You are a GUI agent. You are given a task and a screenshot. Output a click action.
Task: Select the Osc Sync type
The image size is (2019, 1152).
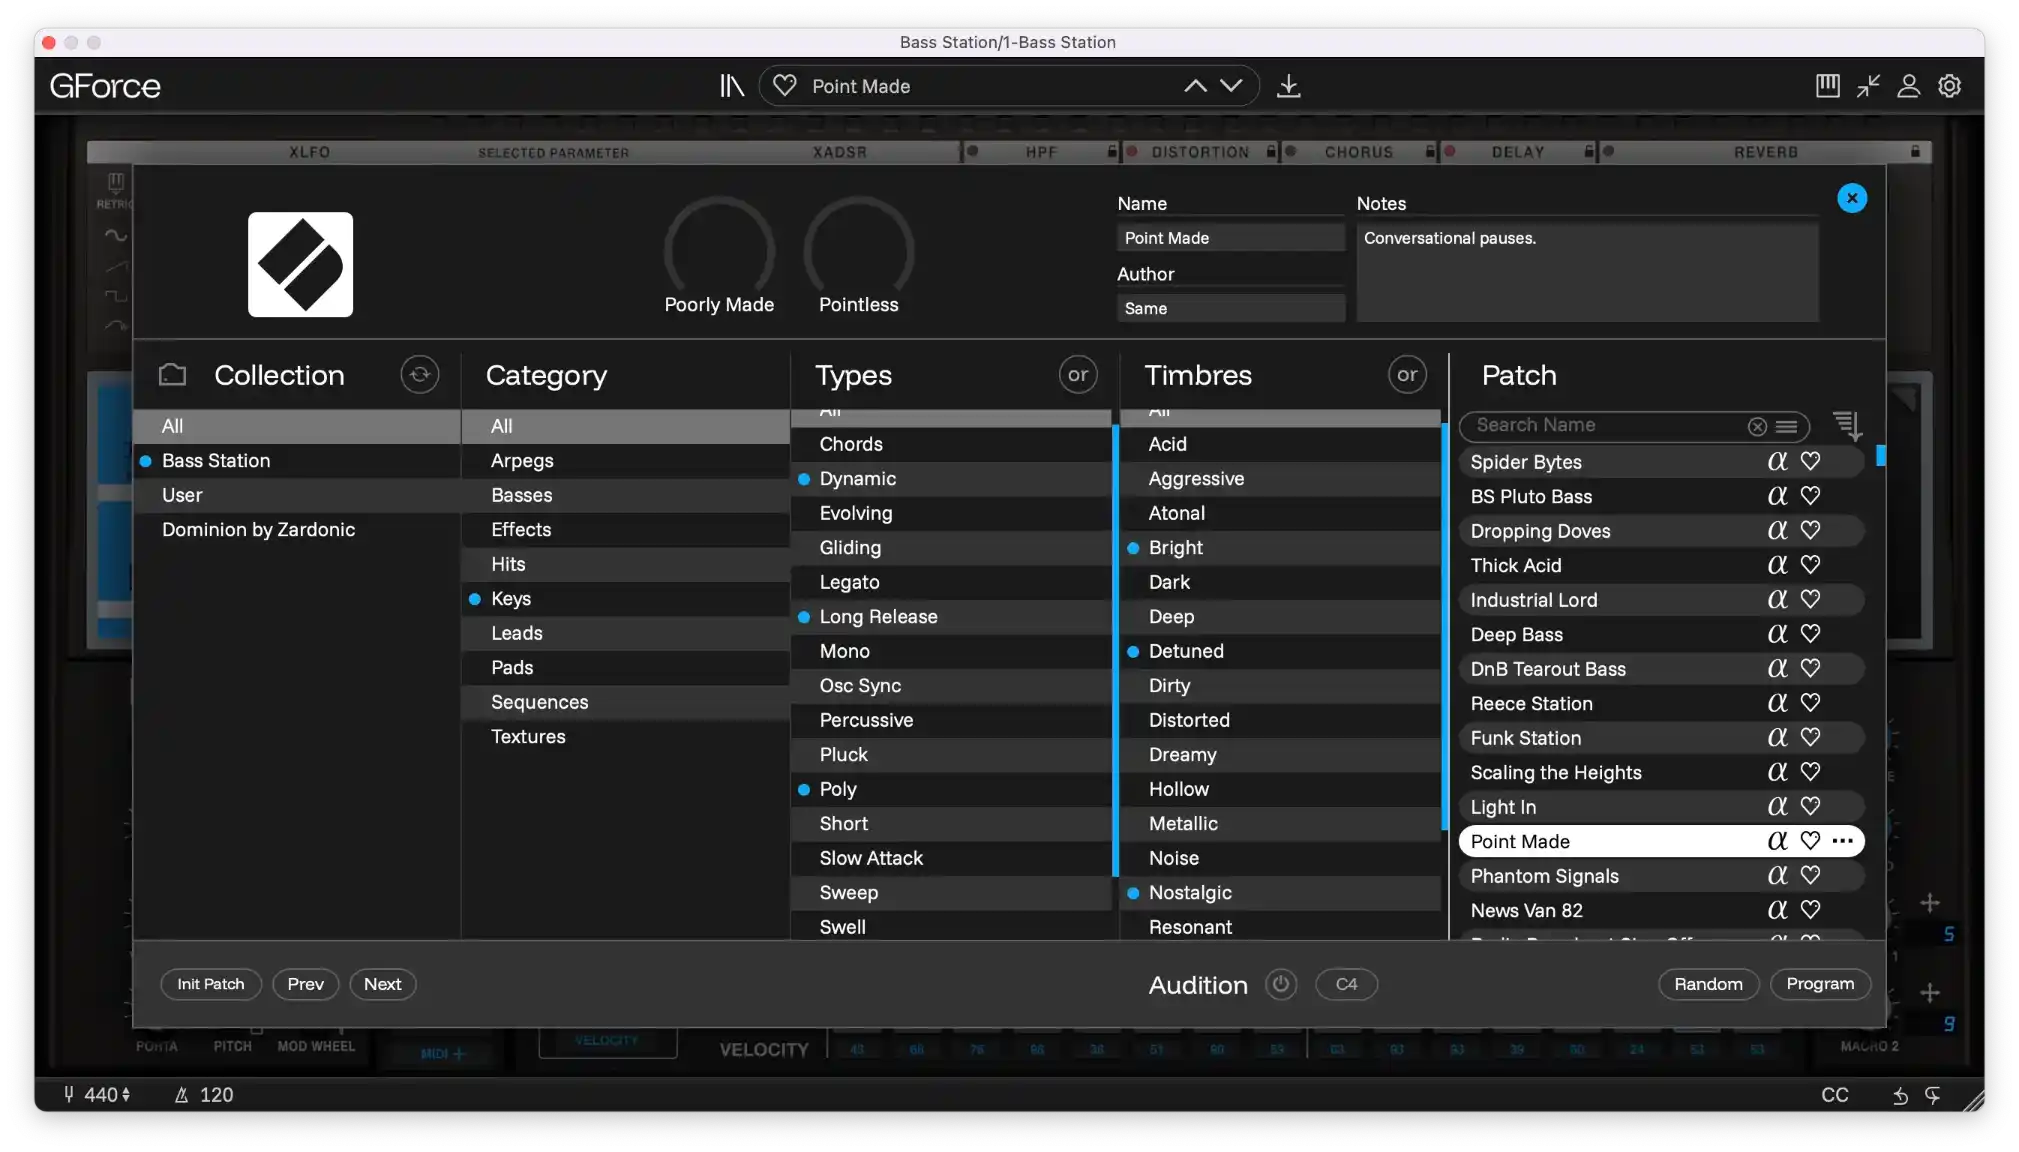click(x=951, y=686)
